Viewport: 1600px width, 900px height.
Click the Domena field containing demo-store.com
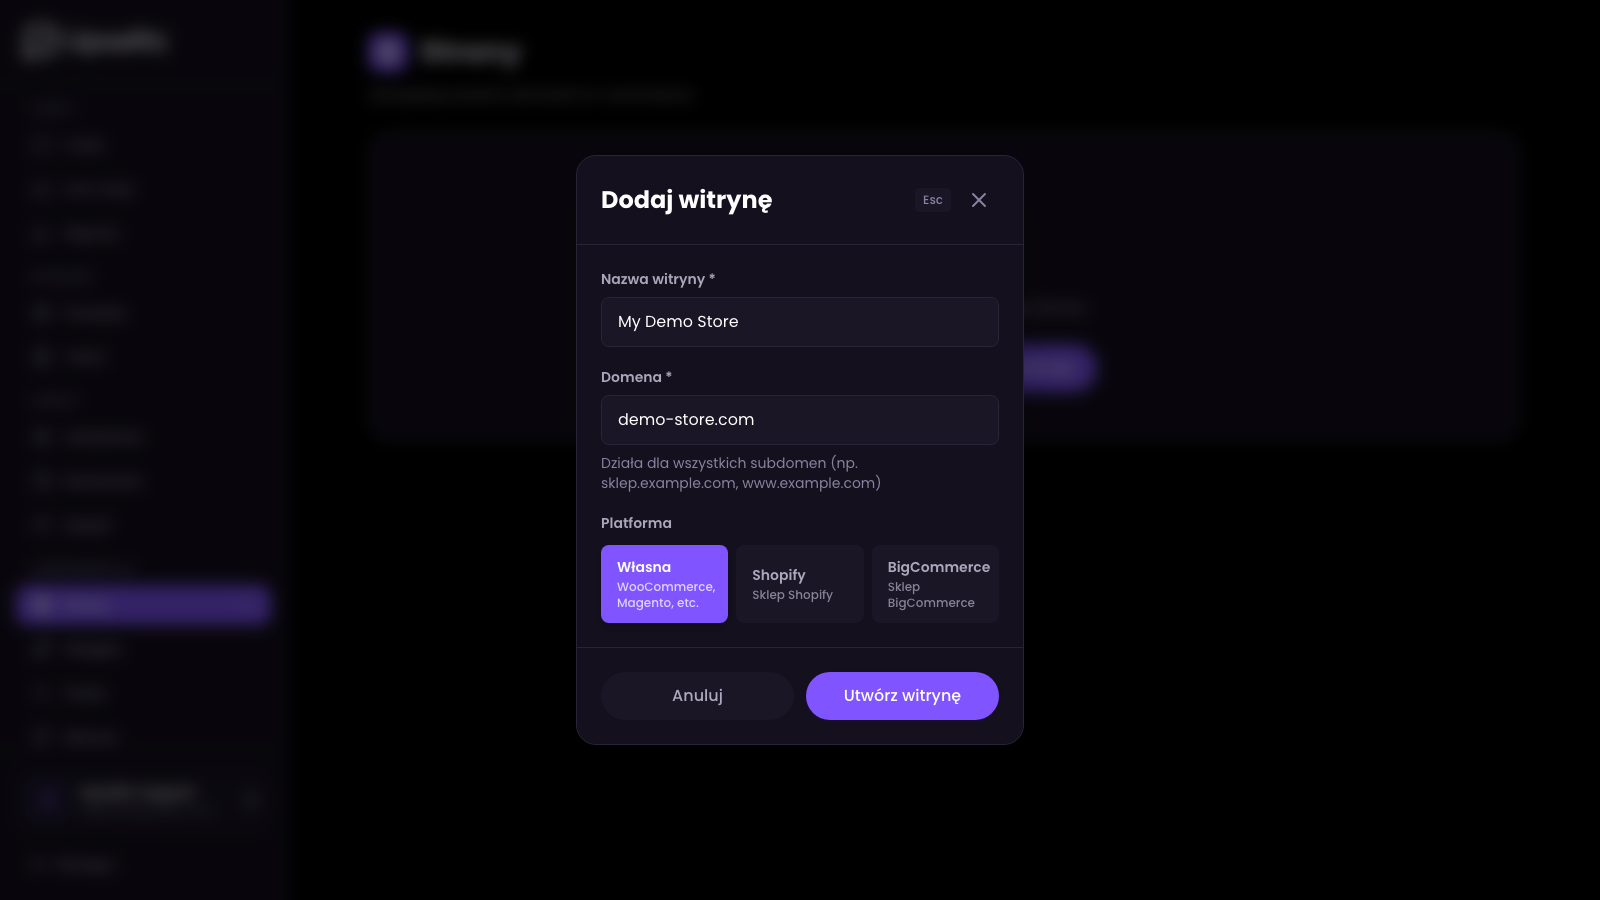tap(799, 420)
